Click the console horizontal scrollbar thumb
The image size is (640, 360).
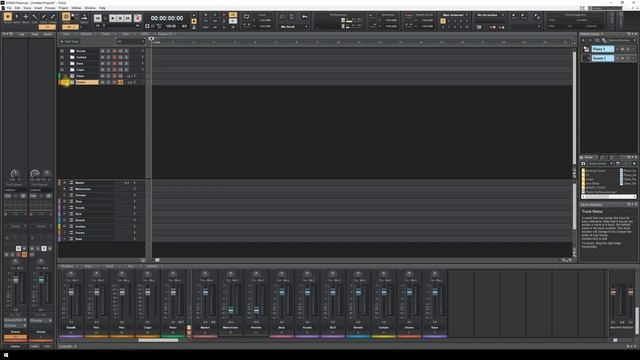point(158,340)
